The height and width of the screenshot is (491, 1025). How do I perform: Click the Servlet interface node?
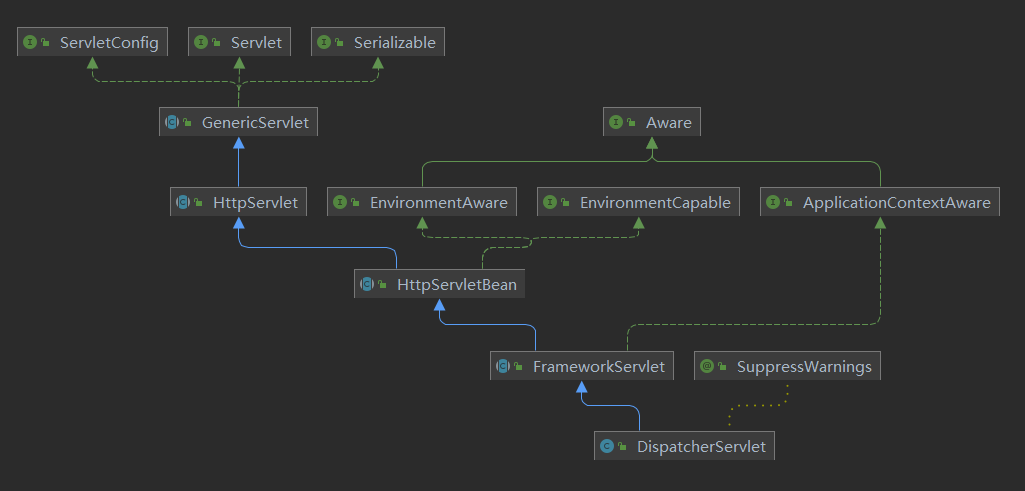coord(239,42)
